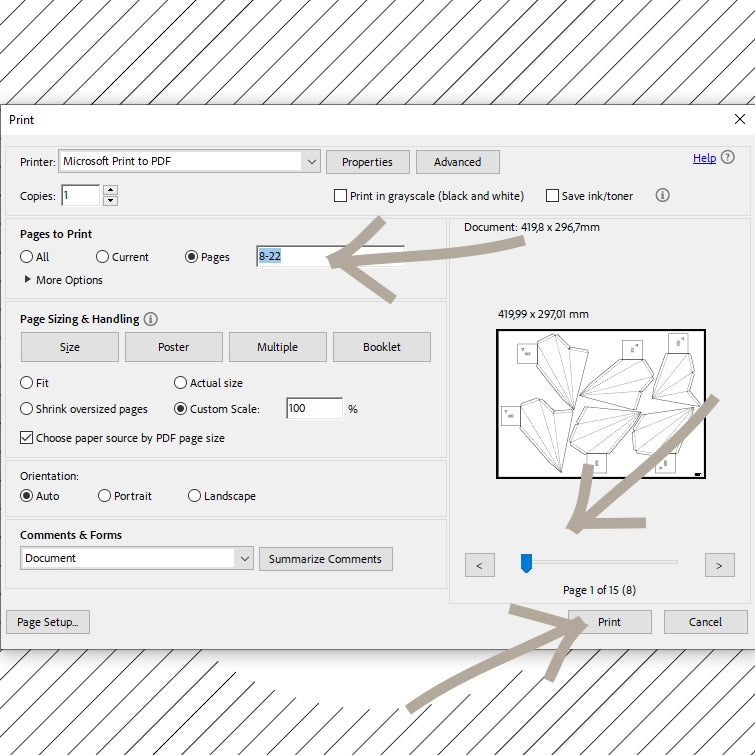Select the Booklet sizing tab
The height and width of the screenshot is (755, 755).
point(381,347)
